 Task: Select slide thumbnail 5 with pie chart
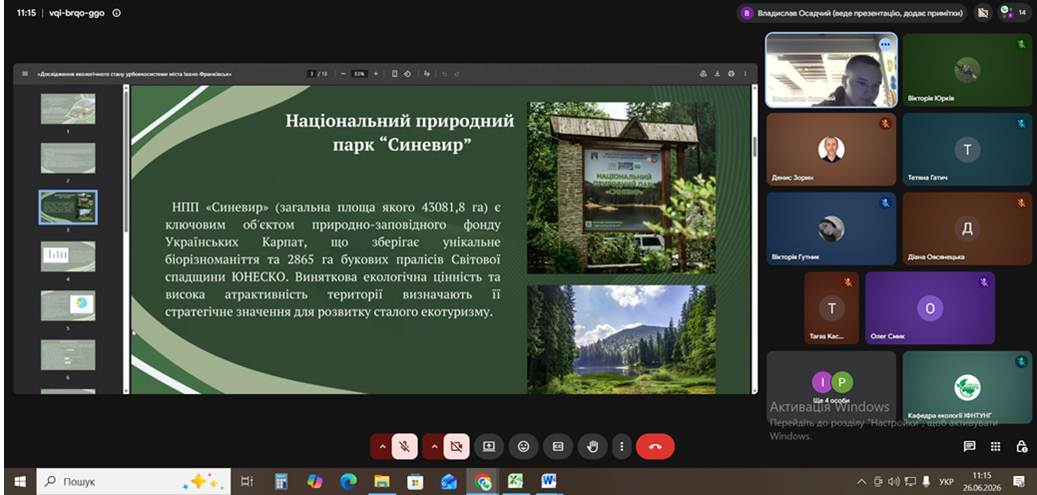(68, 305)
